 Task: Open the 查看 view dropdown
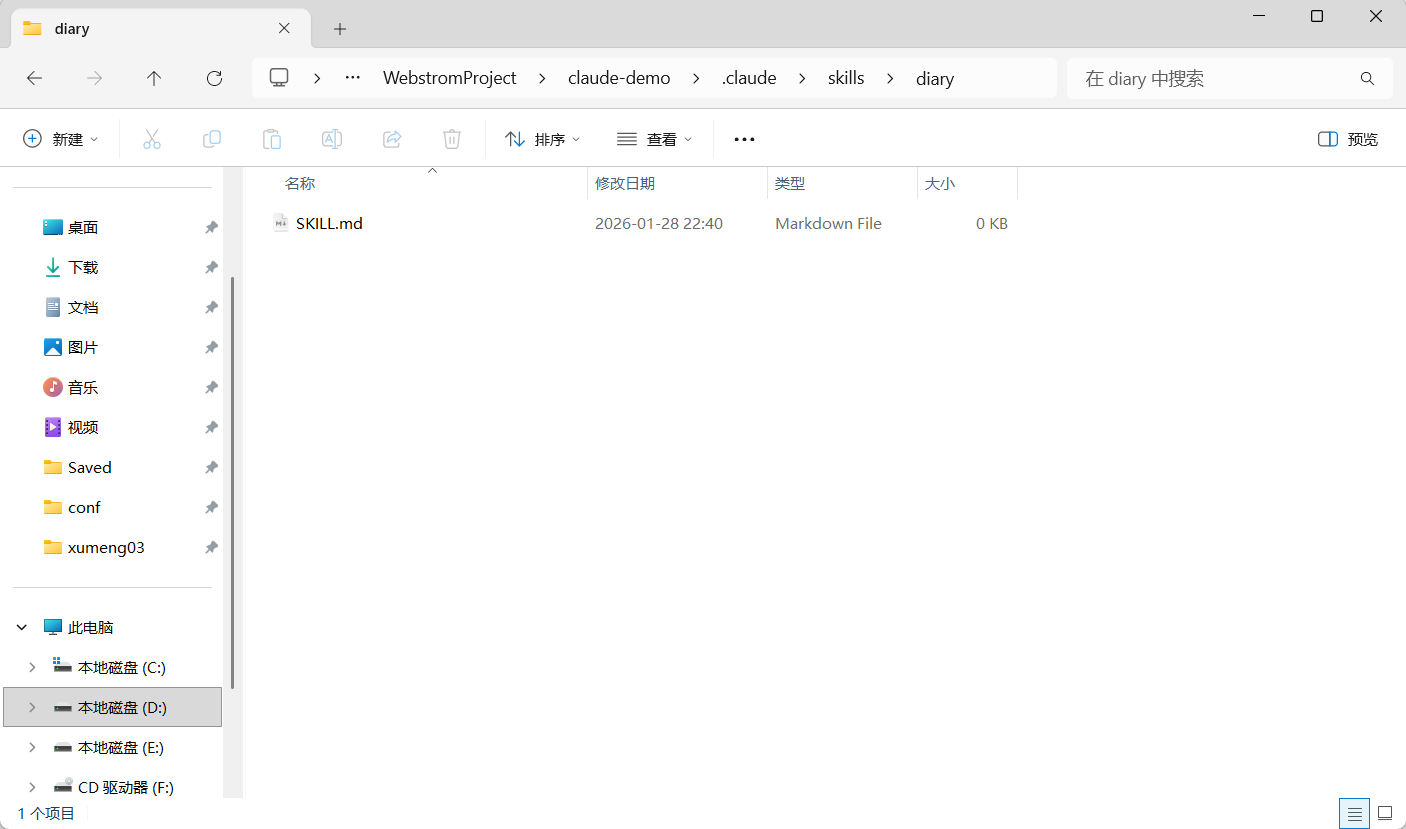(x=654, y=139)
